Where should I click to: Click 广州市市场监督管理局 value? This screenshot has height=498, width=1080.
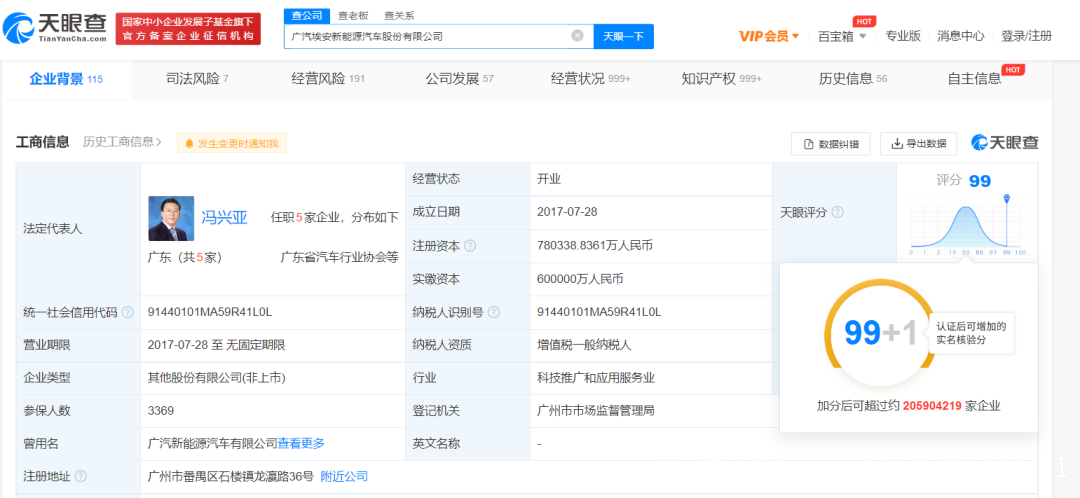596,411
